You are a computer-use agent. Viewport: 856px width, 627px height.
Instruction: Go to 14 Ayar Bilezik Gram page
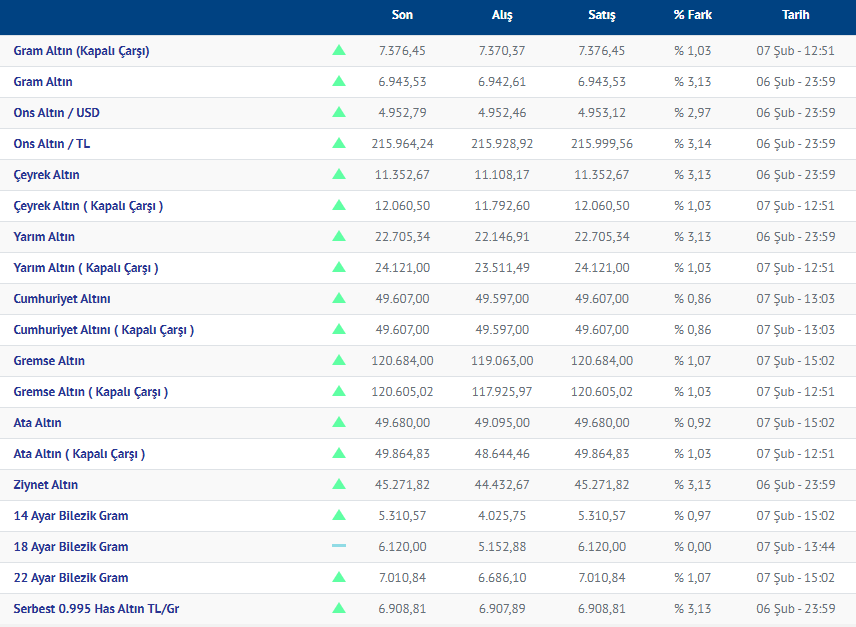click(71, 516)
